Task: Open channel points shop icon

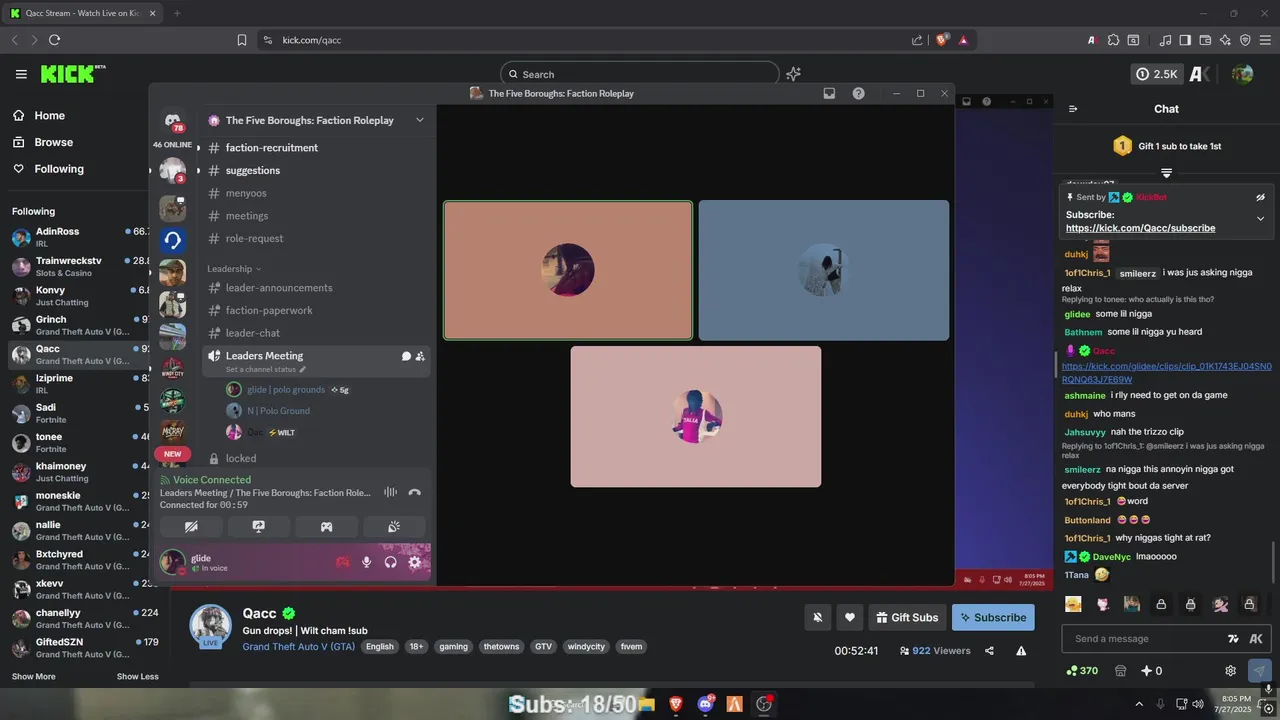Action: click(1121, 671)
